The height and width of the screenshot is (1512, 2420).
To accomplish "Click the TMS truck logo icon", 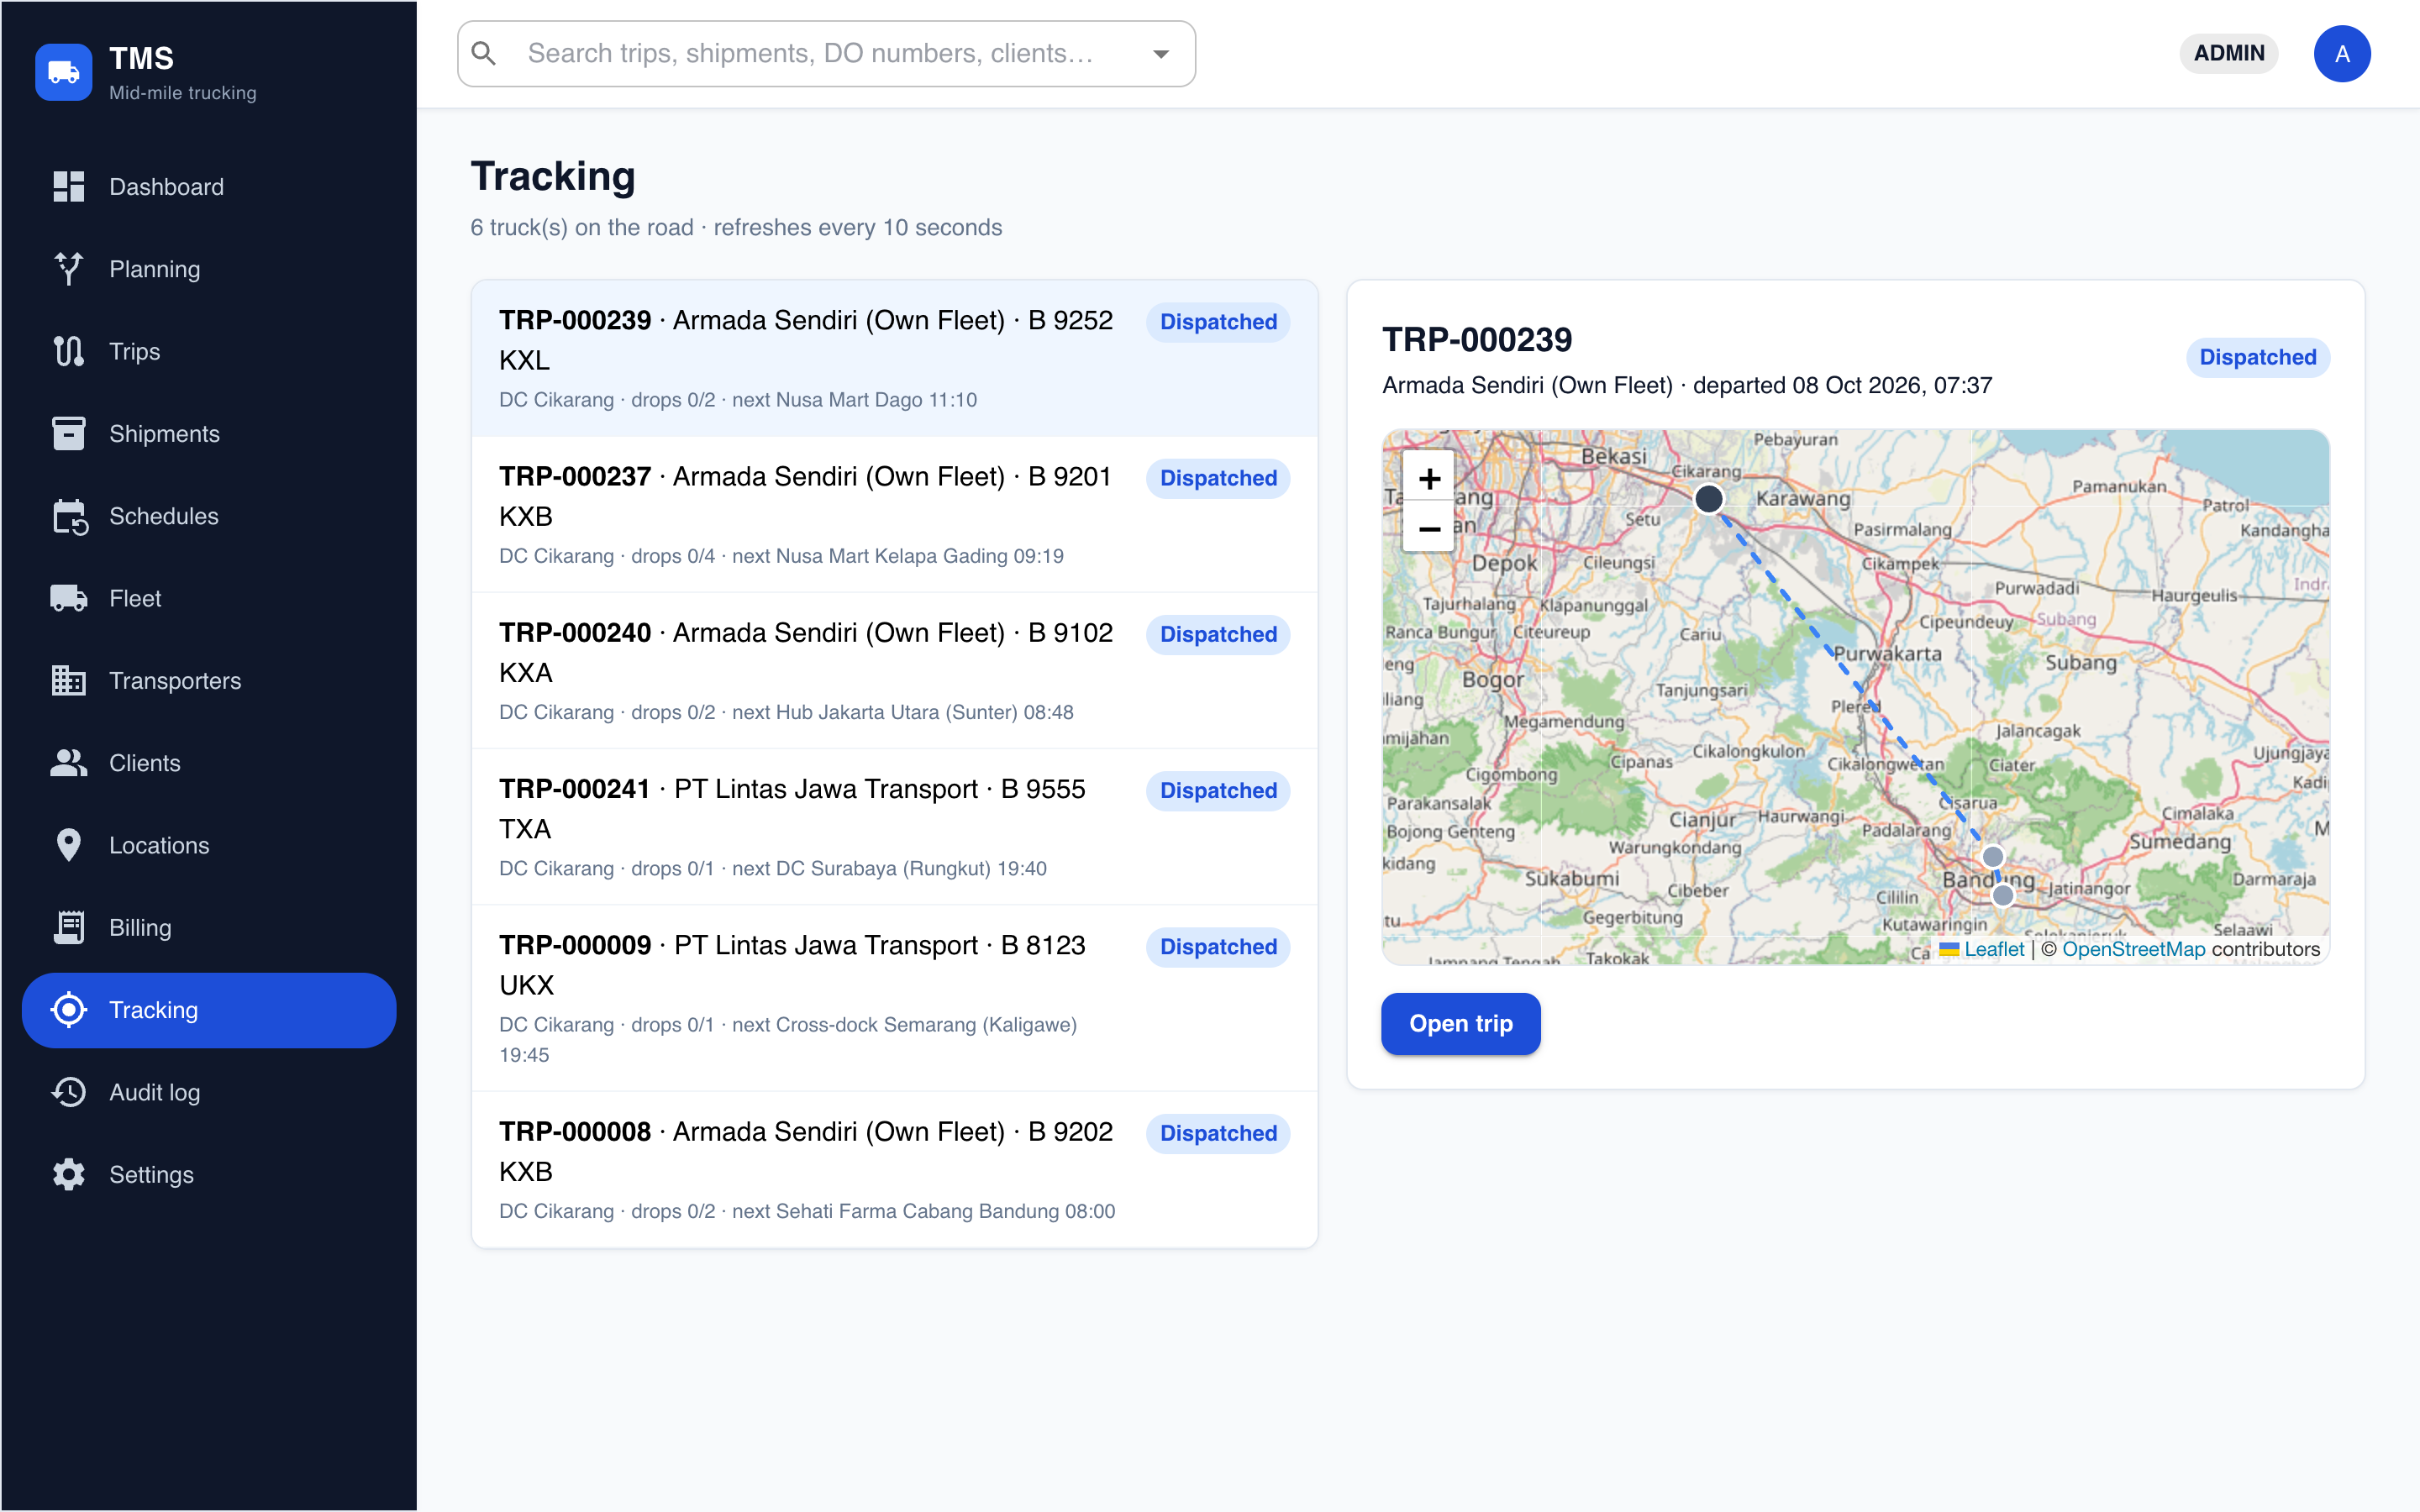I will [x=63, y=72].
